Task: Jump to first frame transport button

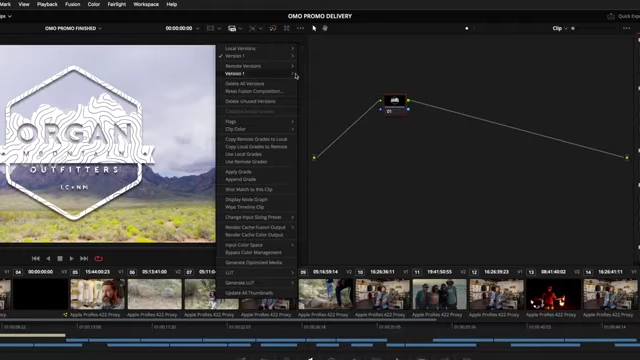Action: coord(36,259)
